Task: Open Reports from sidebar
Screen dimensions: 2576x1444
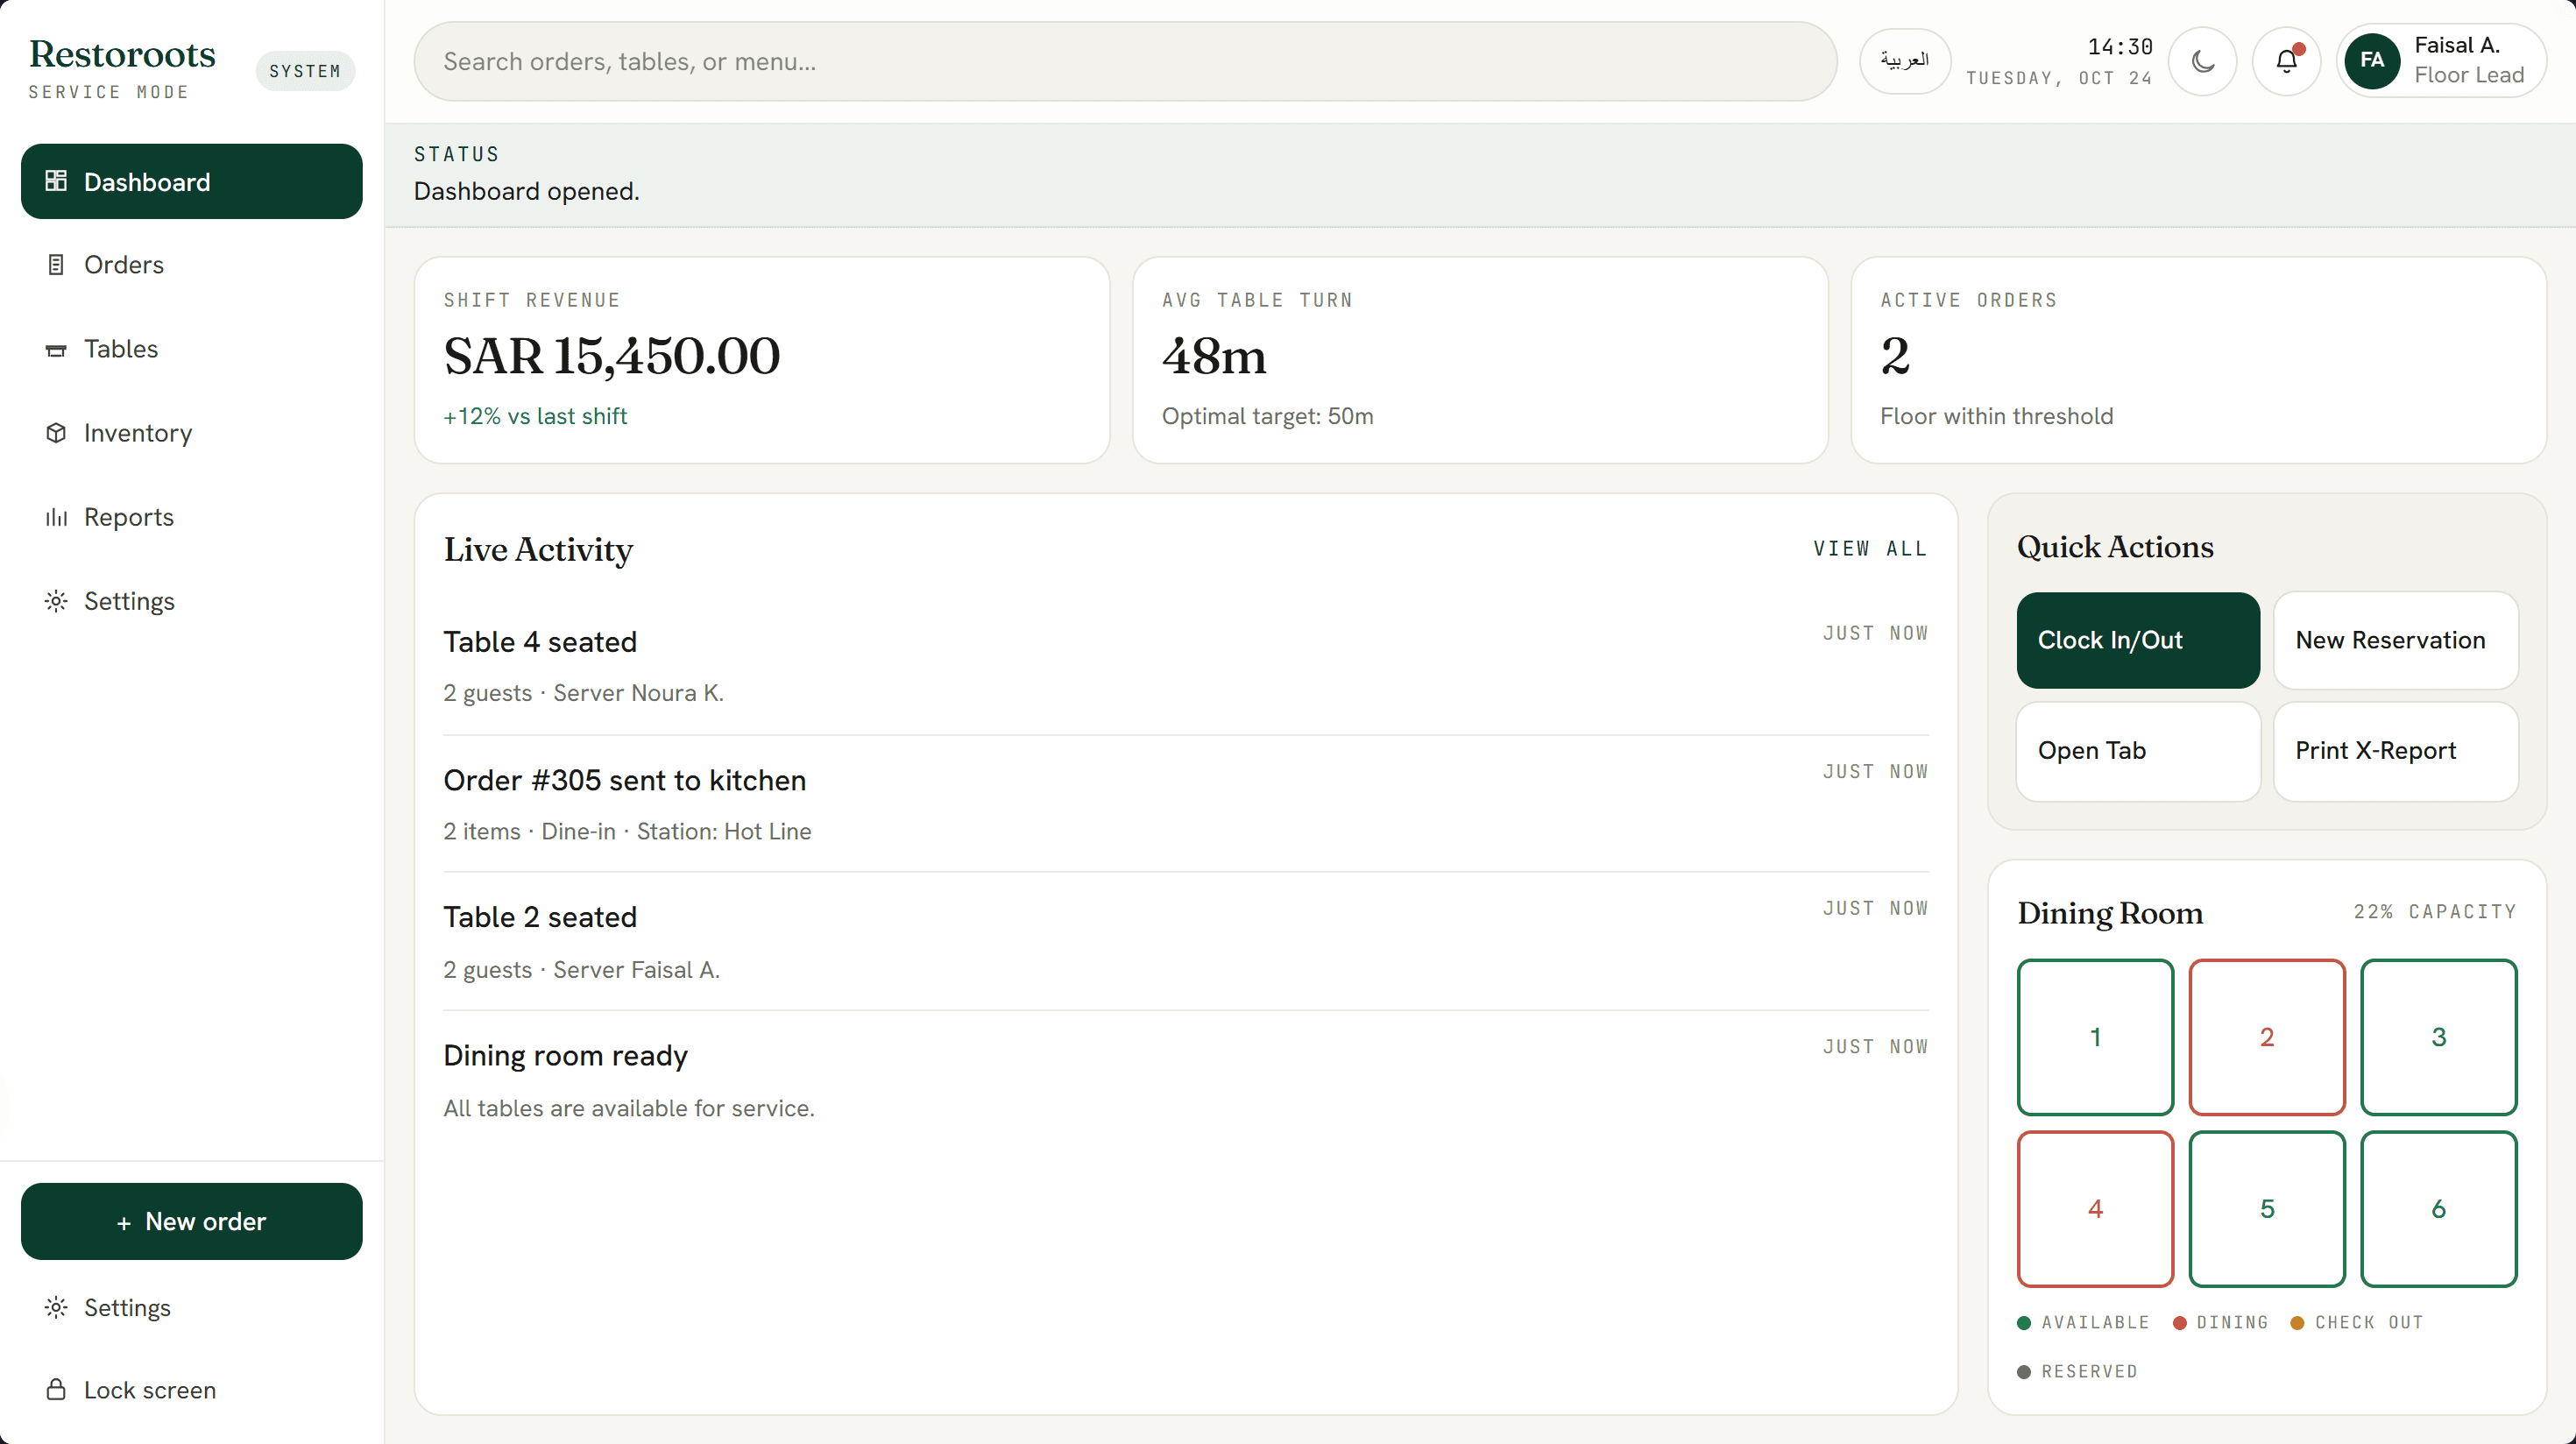Action: pos(192,517)
